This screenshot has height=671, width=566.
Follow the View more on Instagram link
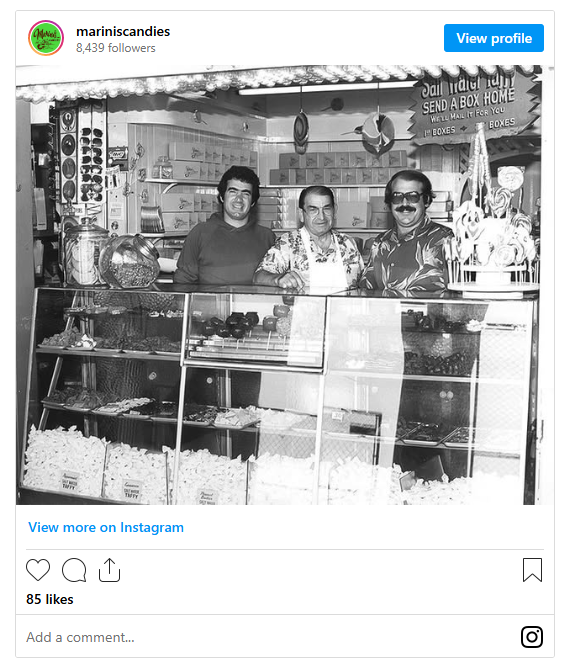pos(106,527)
